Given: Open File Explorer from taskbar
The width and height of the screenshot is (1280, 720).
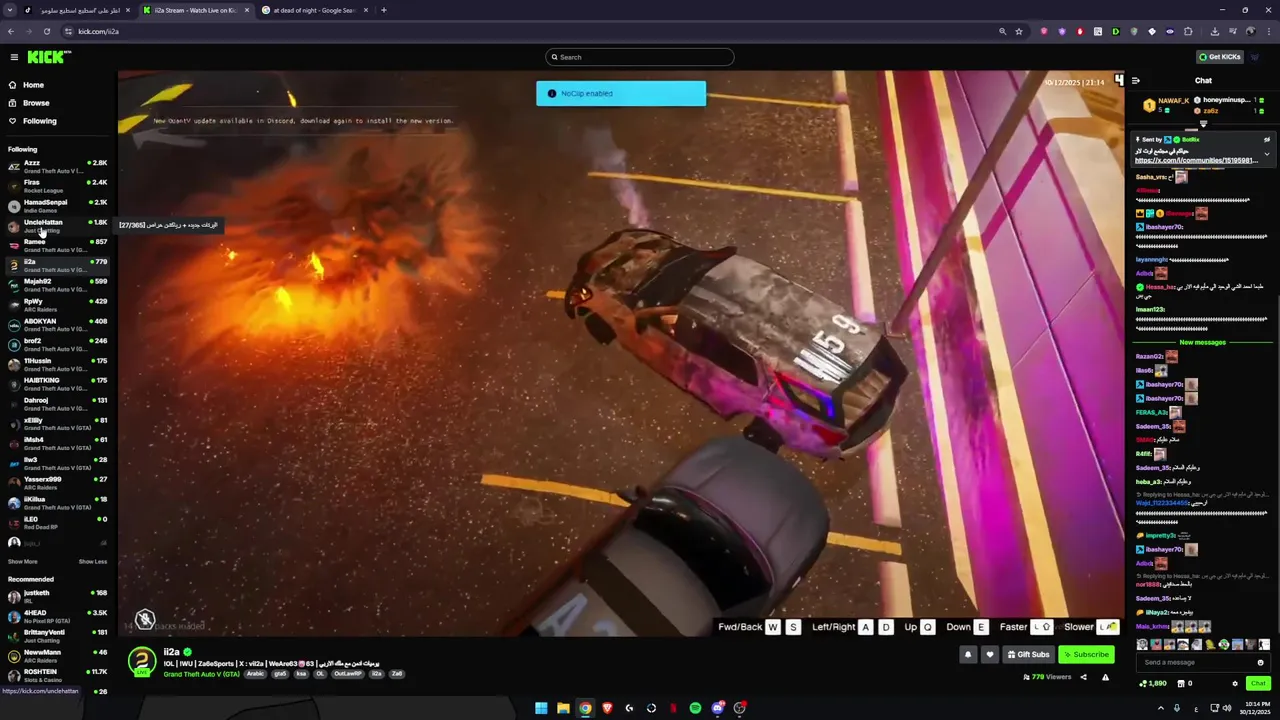Looking at the screenshot, I should [563, 708].
